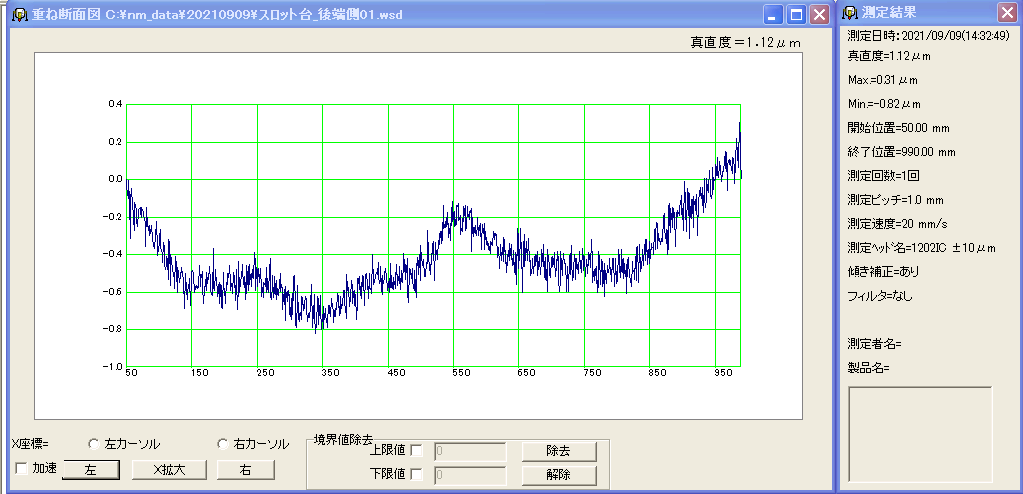Focus the 上限値 value input field

(470, 451)
